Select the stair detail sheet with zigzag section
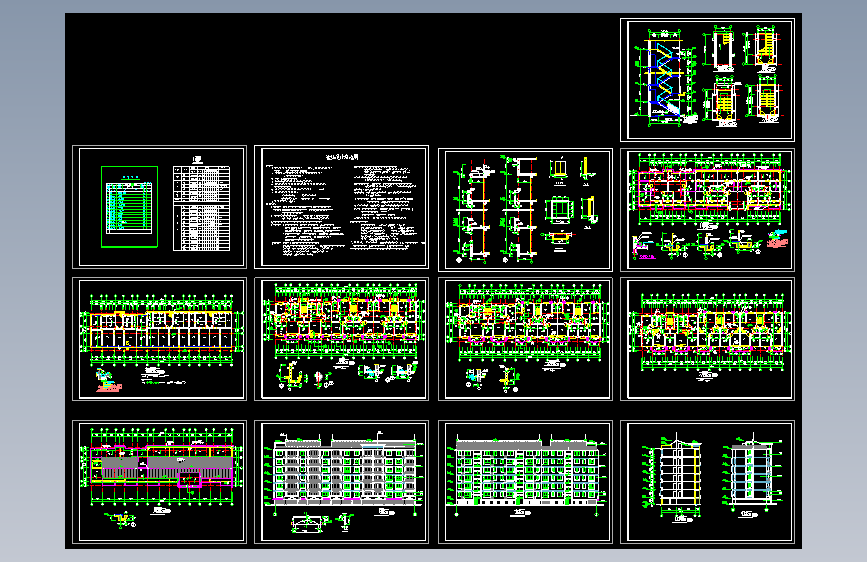This screenshot has height=562, width=867. pyautogui.click(x=707, y=80)
